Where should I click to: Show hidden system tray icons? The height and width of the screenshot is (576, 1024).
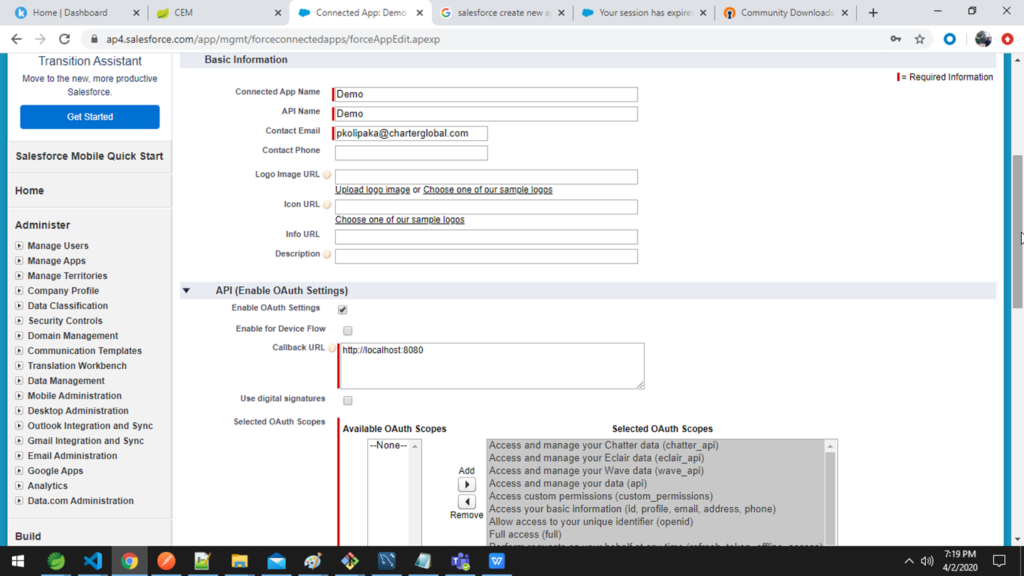click(908, 561)
